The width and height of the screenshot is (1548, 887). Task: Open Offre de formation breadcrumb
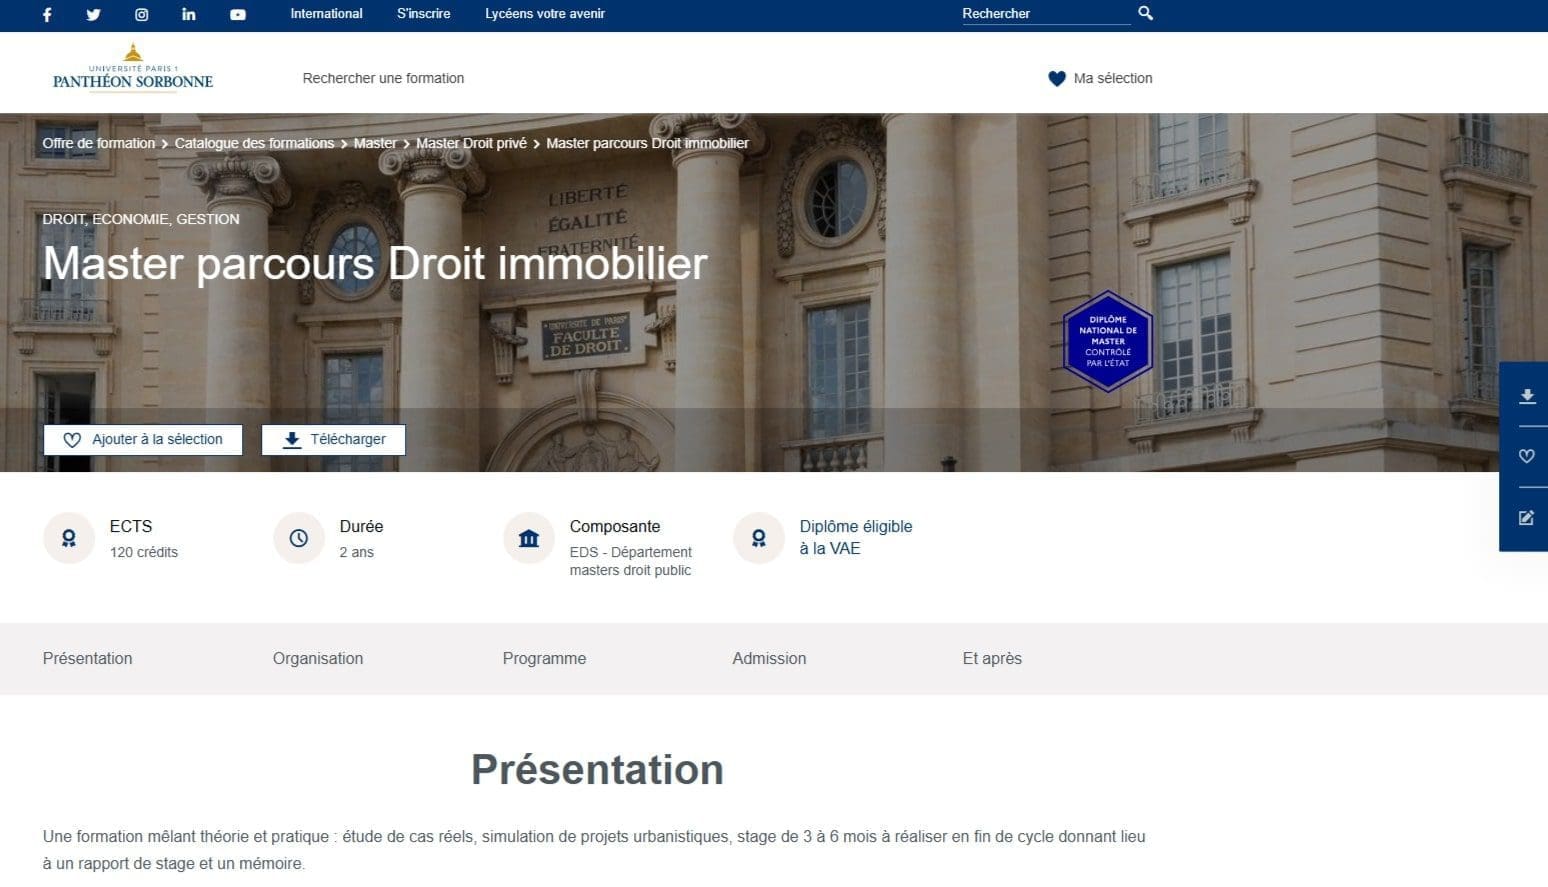pos(98,143)
